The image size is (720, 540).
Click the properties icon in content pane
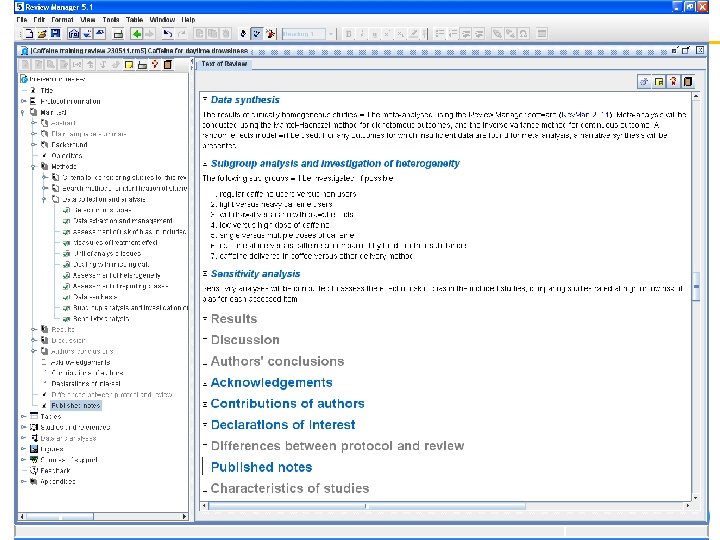644,82
